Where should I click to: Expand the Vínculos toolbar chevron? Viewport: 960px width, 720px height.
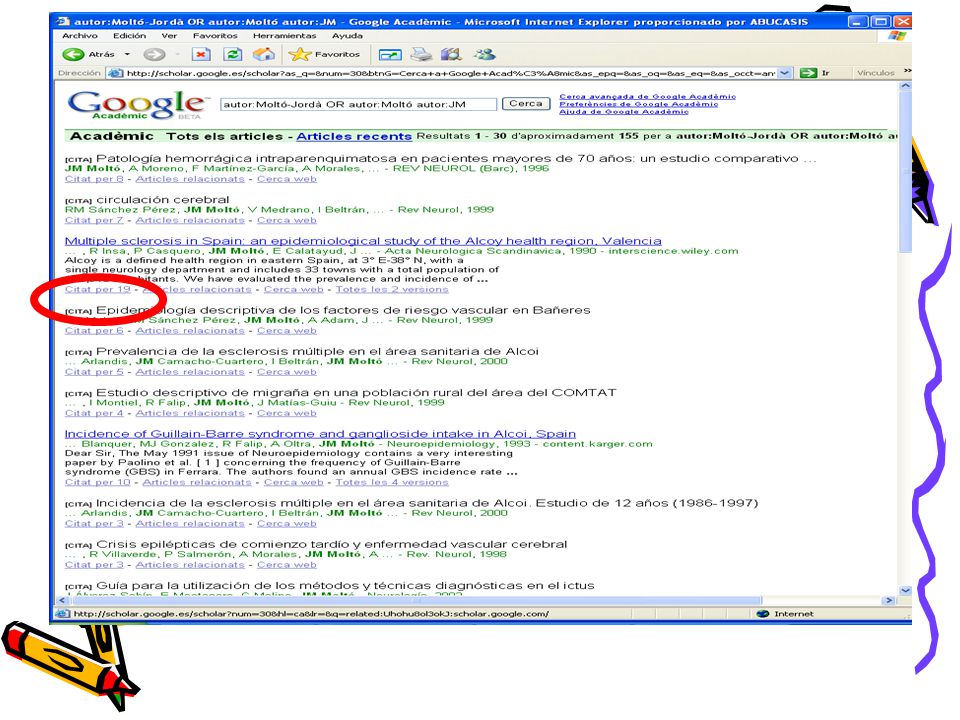click(x=907, y=71)
